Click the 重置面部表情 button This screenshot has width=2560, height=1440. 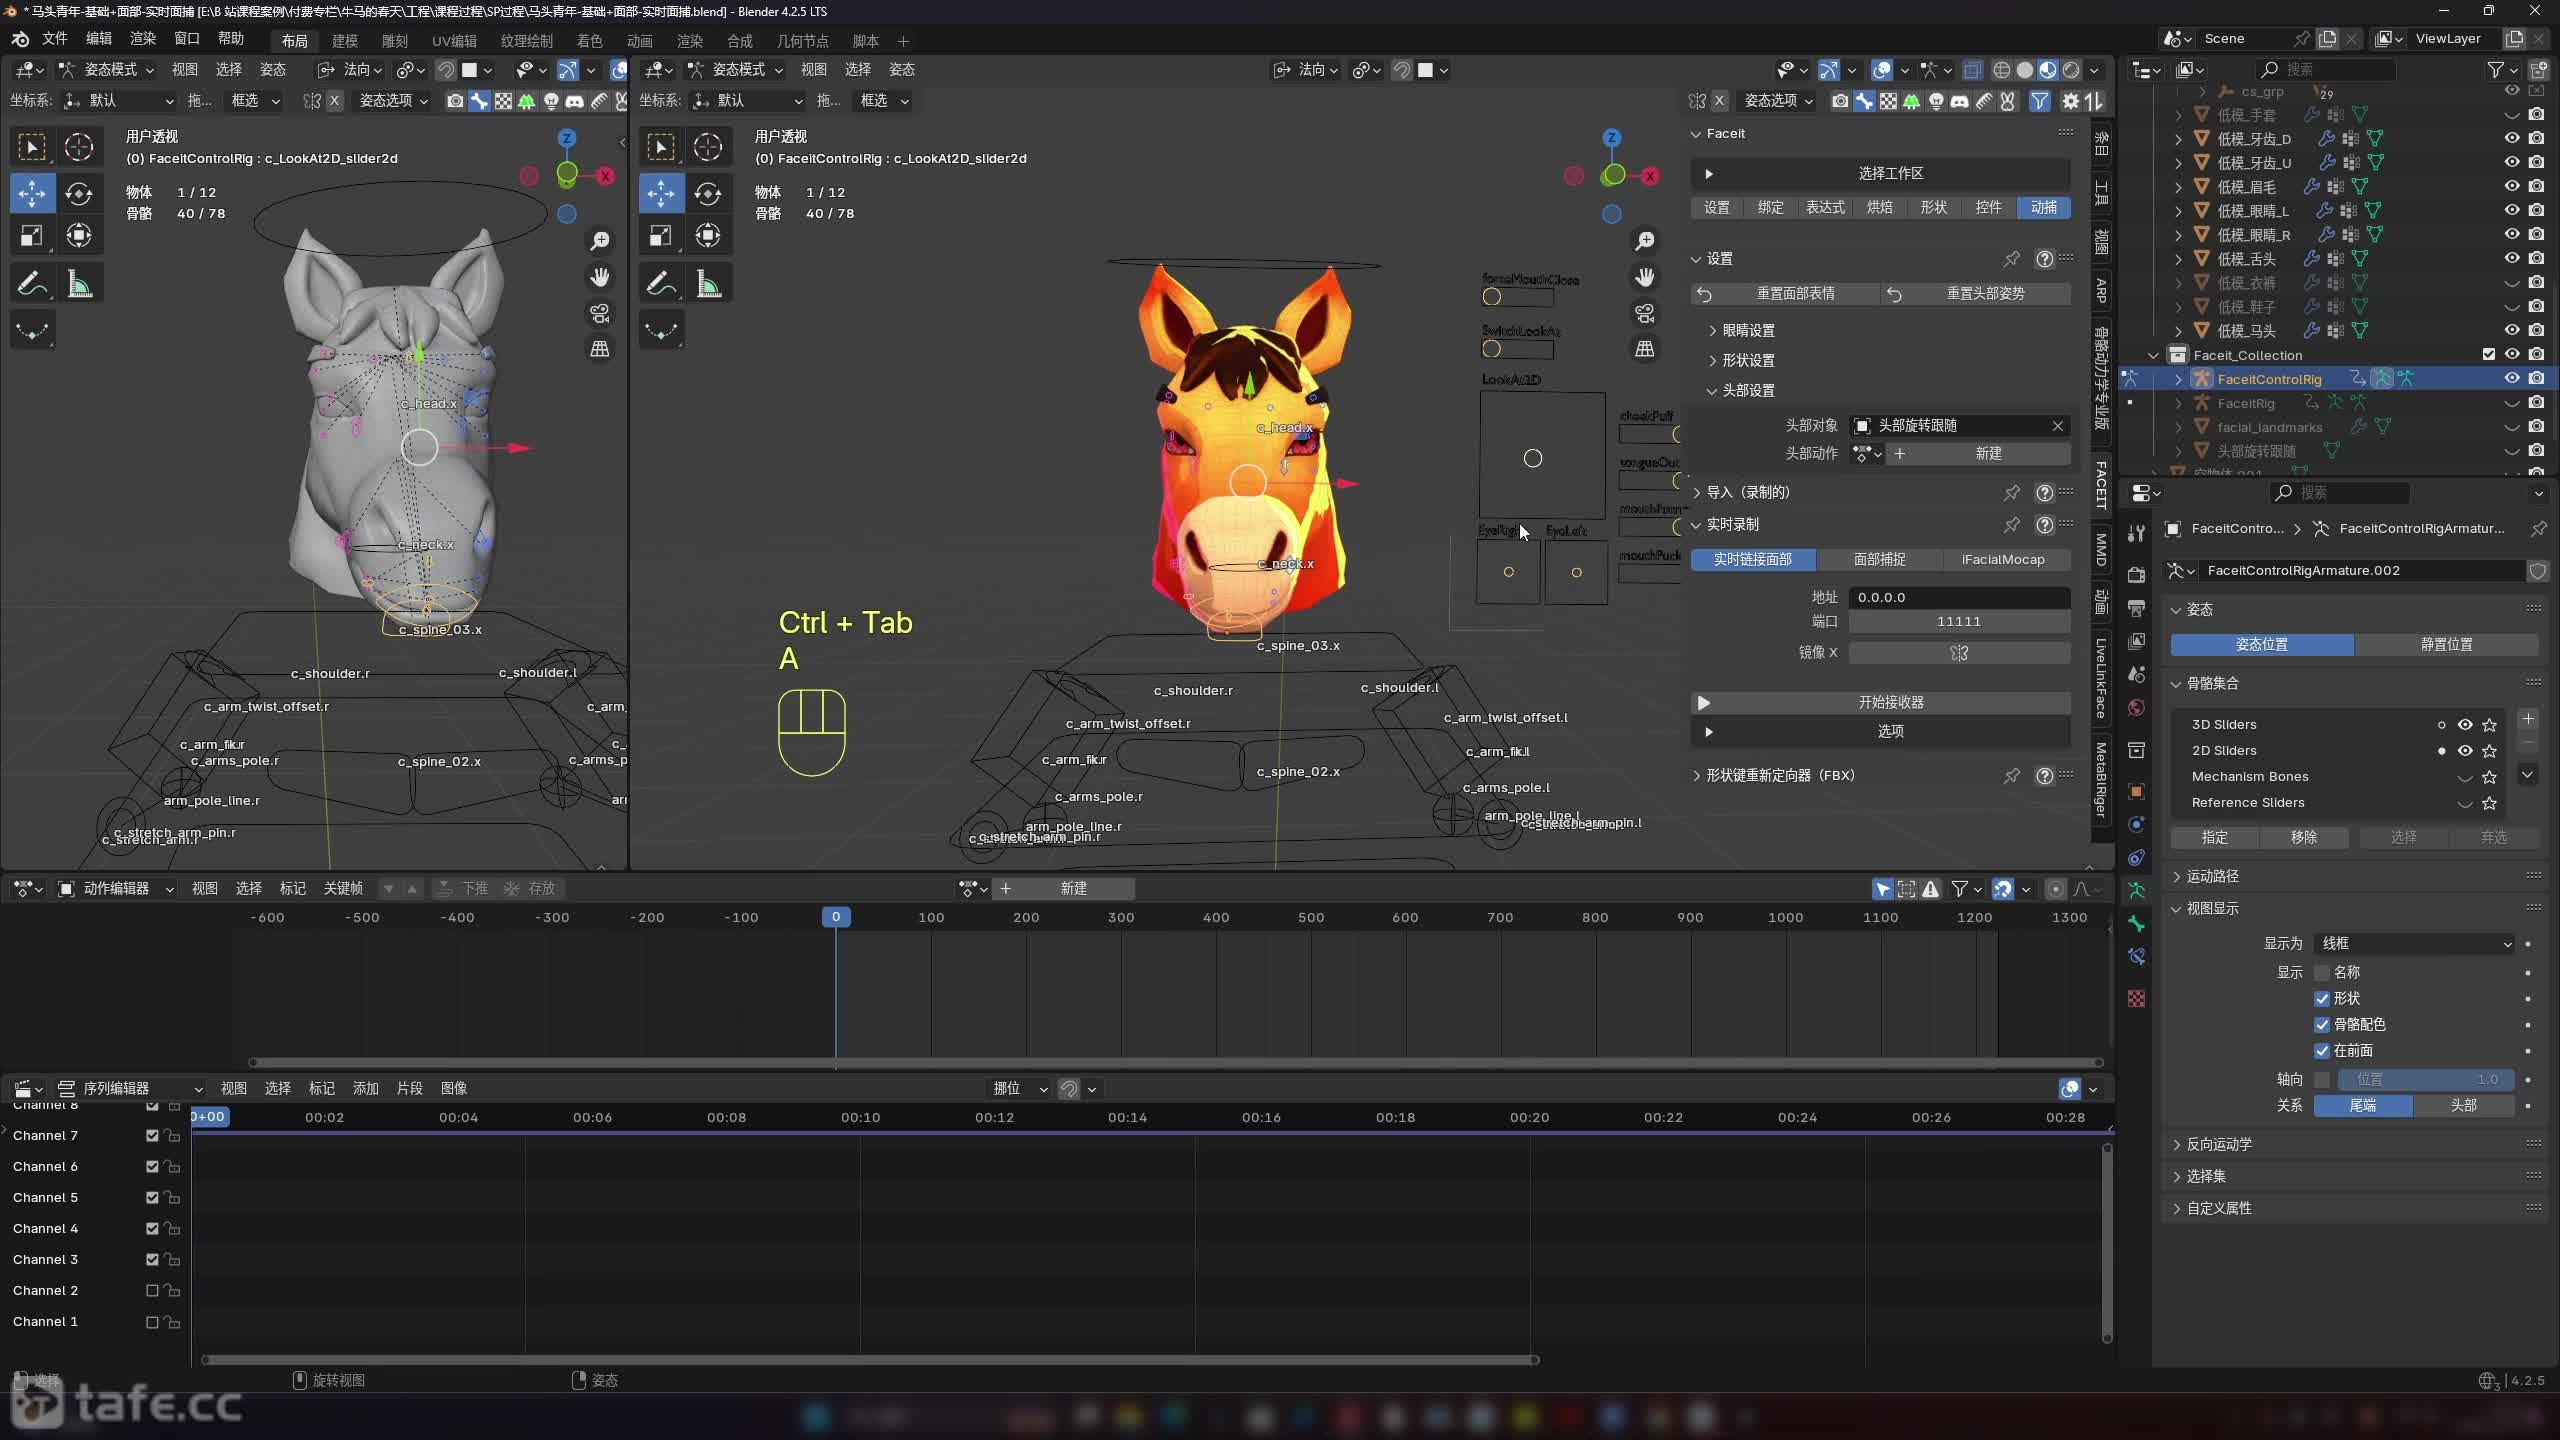pos(1795,293)
